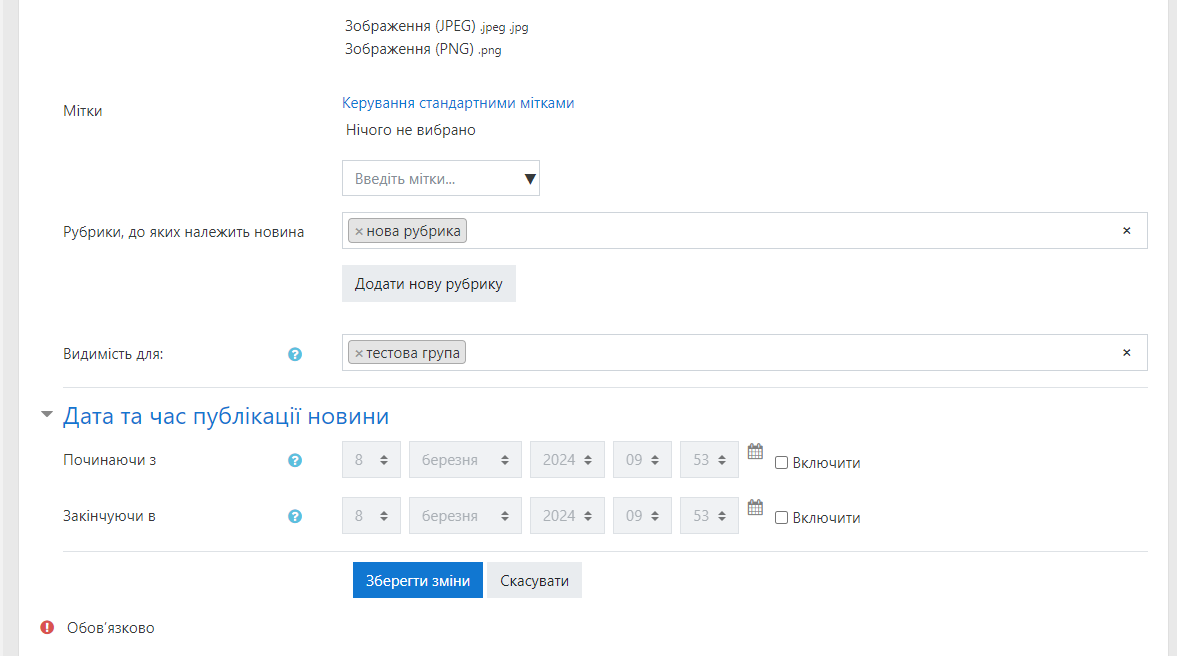Remove the тестова група tag

(x=359, y=354)
